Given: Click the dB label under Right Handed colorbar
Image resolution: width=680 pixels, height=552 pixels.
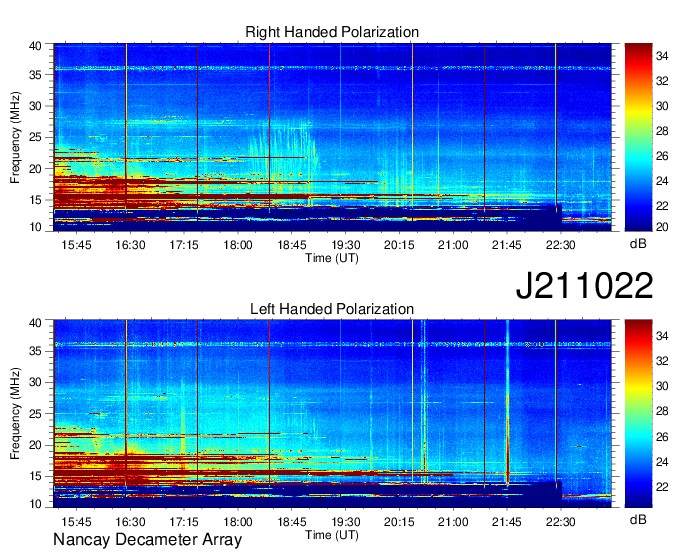Looking at the screenshot, I should pyautogui.click(x=638, y=244).
